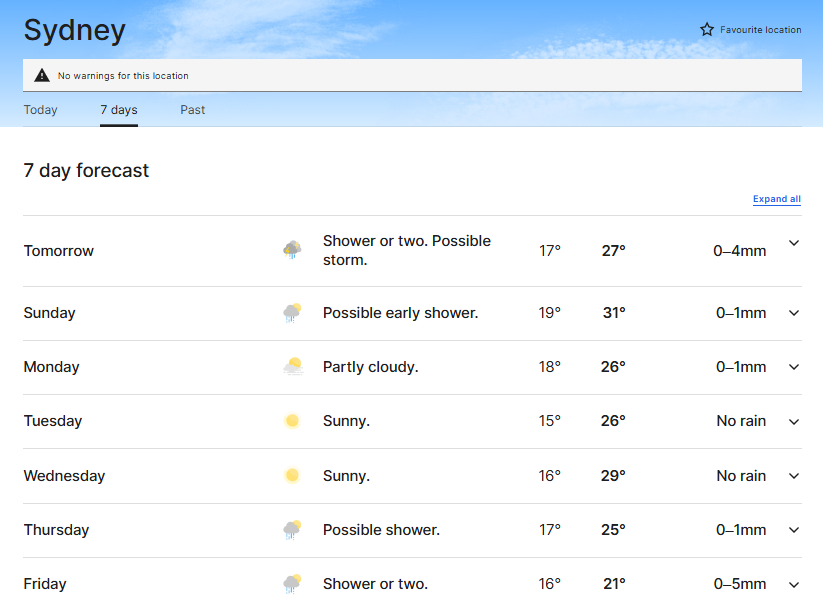823x613 pixels.
Task: Click Monday's partly cloudy icon
Action: pyautogui.click(x=292, y=367)
